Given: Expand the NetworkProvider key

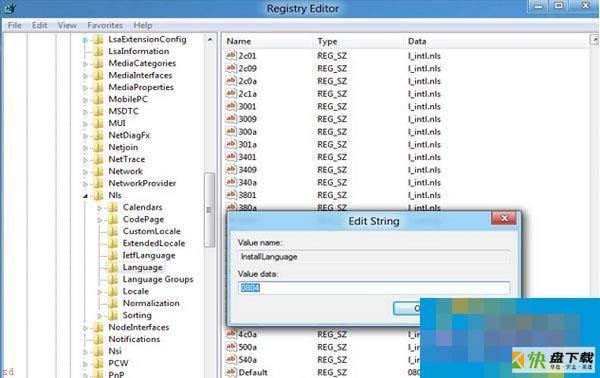Looking at the screenshot, I should (x=85, y=184).
